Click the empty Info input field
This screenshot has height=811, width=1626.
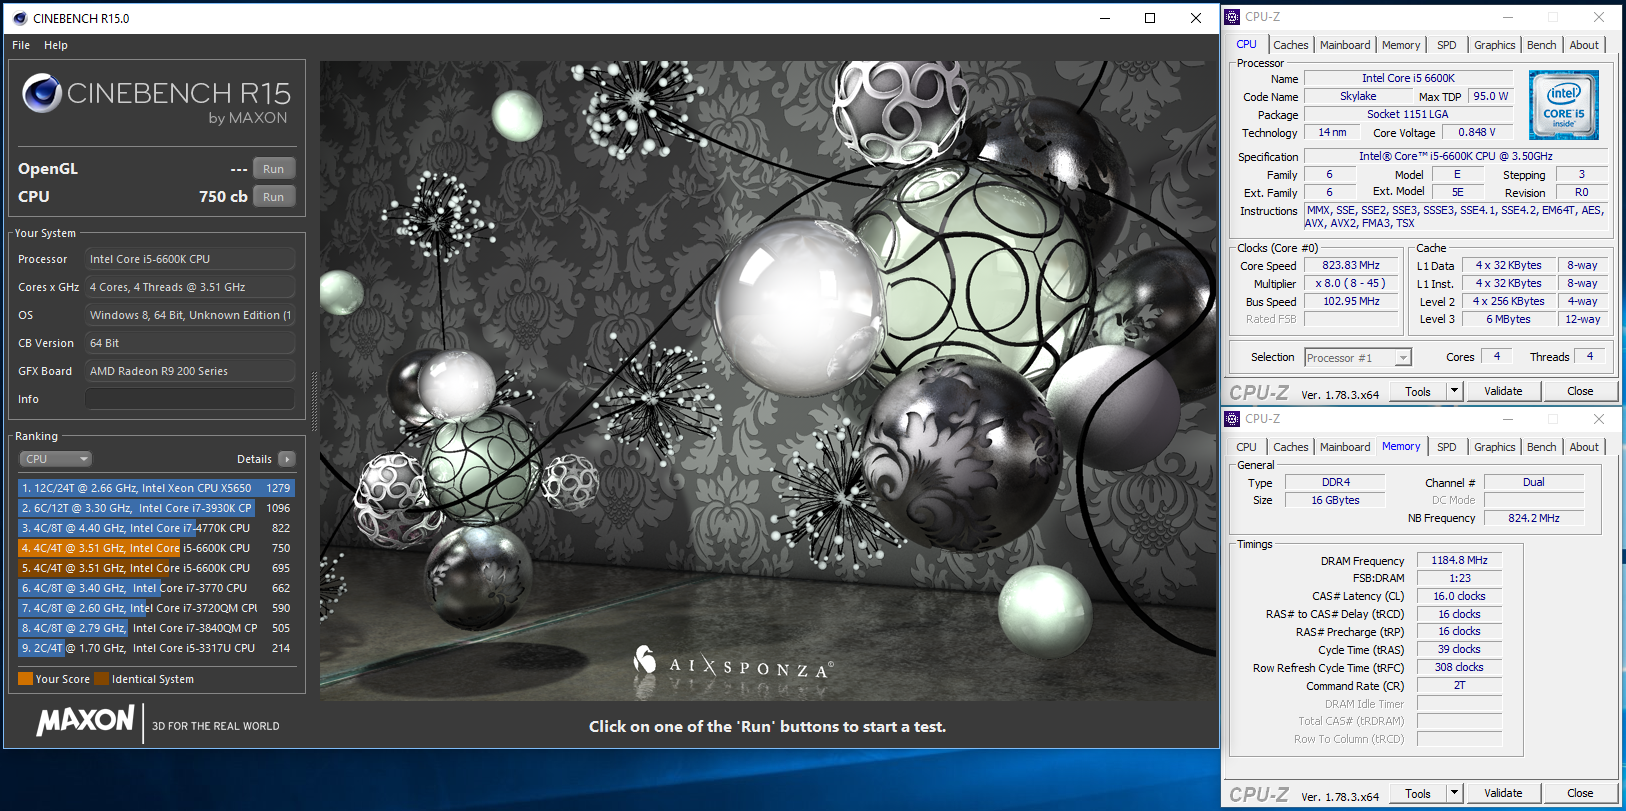[190, 399]
